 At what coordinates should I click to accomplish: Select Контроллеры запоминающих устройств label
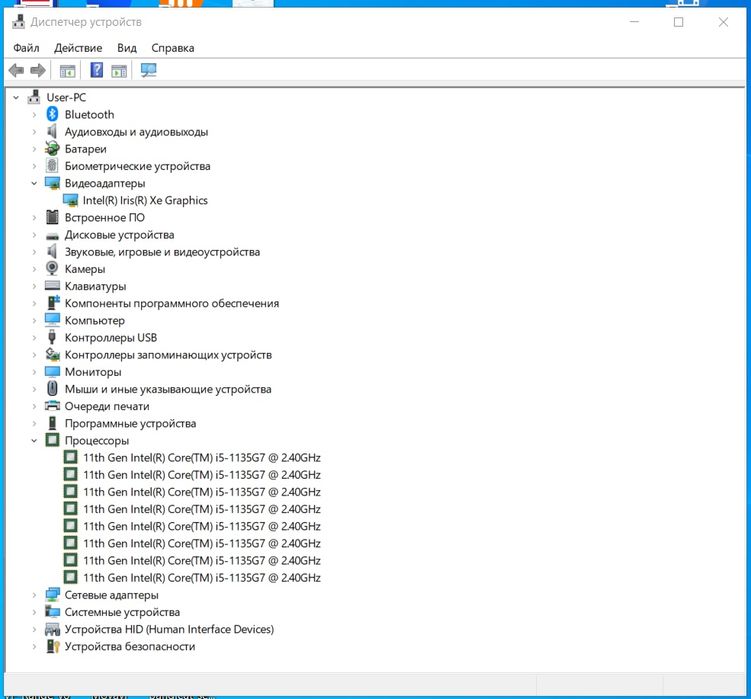coord(168,355)
